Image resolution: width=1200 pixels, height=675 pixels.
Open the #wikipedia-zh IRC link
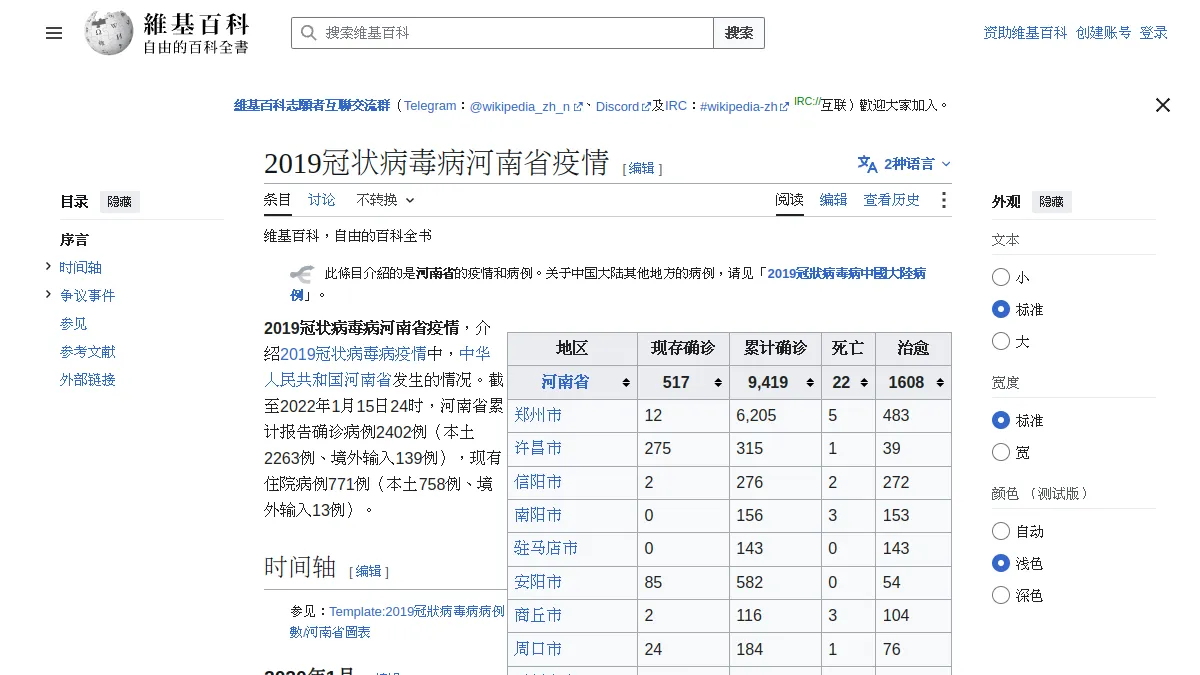pyautogui.click(x=745, y=106)
